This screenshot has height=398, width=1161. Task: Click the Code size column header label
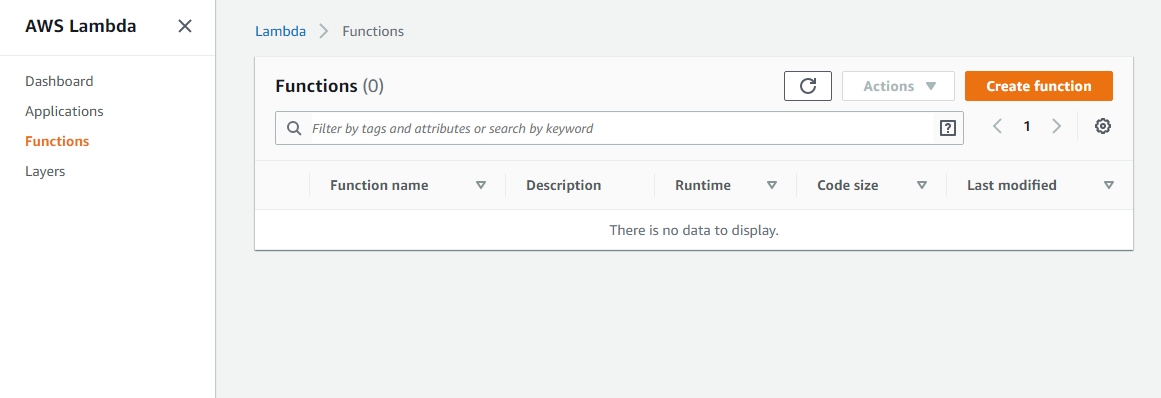(x=848, y=185)
